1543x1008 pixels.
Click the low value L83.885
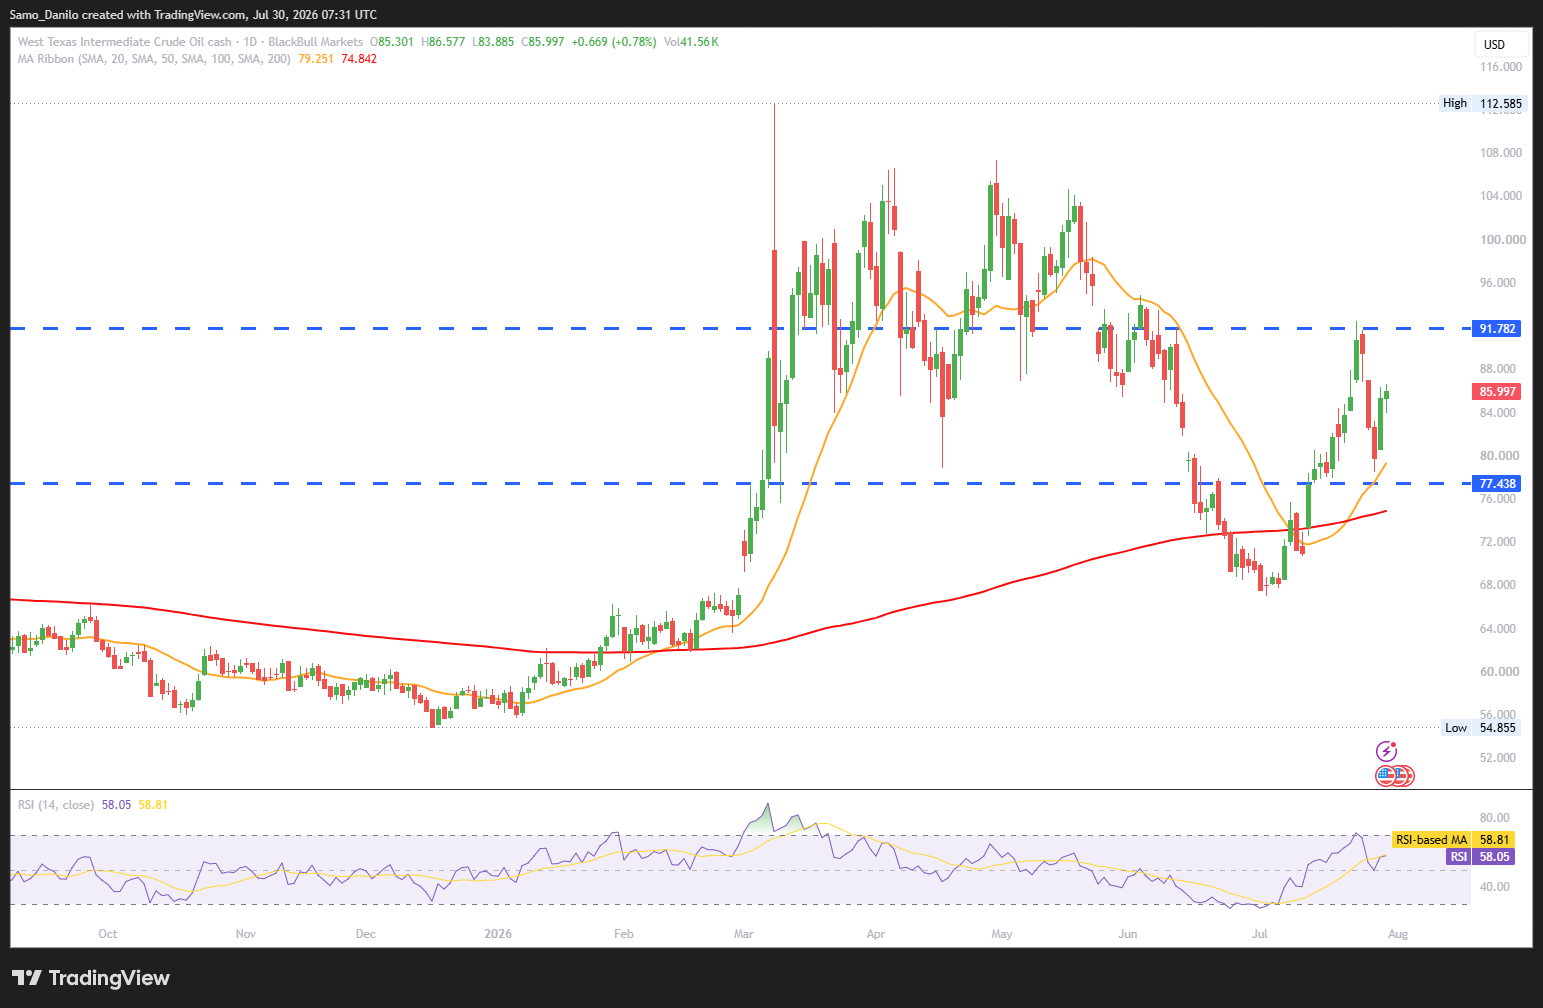click(x=493, y=42)
